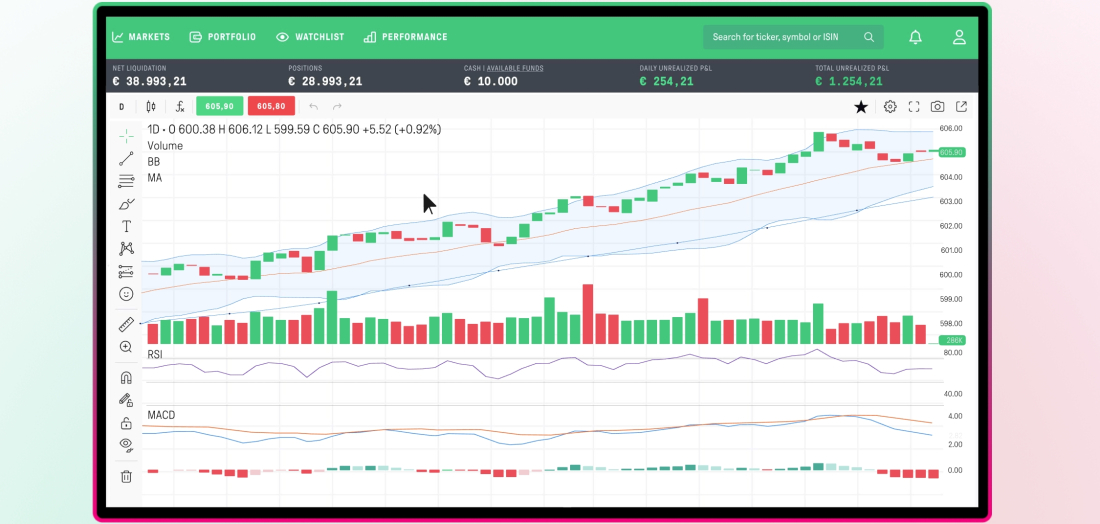Select the crosshair cursor tool
The width and height of the screenshot is (1100, 524).
126,135
